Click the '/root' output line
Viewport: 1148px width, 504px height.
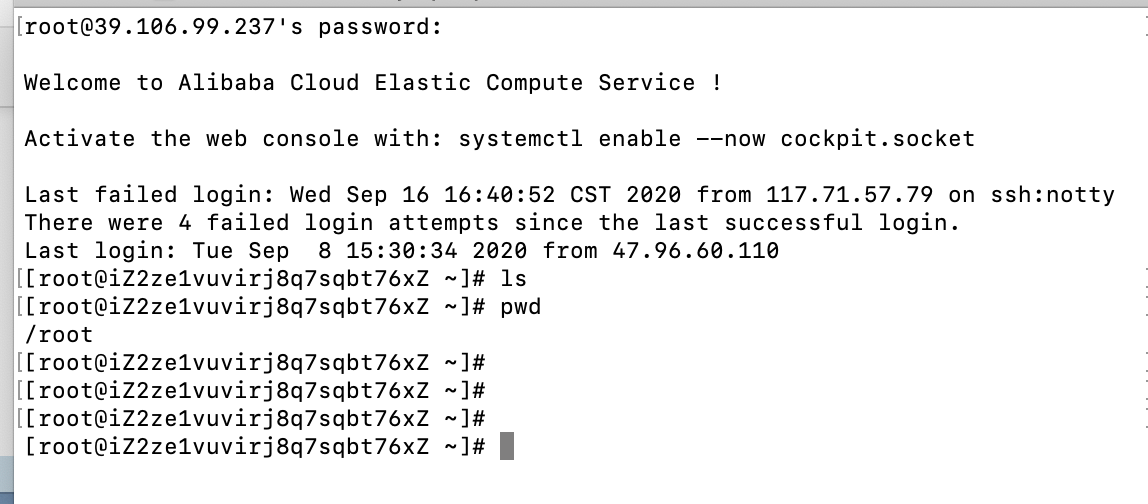pos(59,335)
